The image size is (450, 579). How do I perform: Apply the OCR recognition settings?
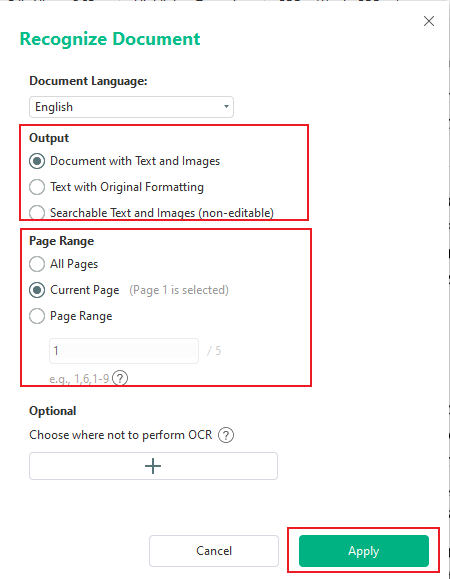click(364, 551)
